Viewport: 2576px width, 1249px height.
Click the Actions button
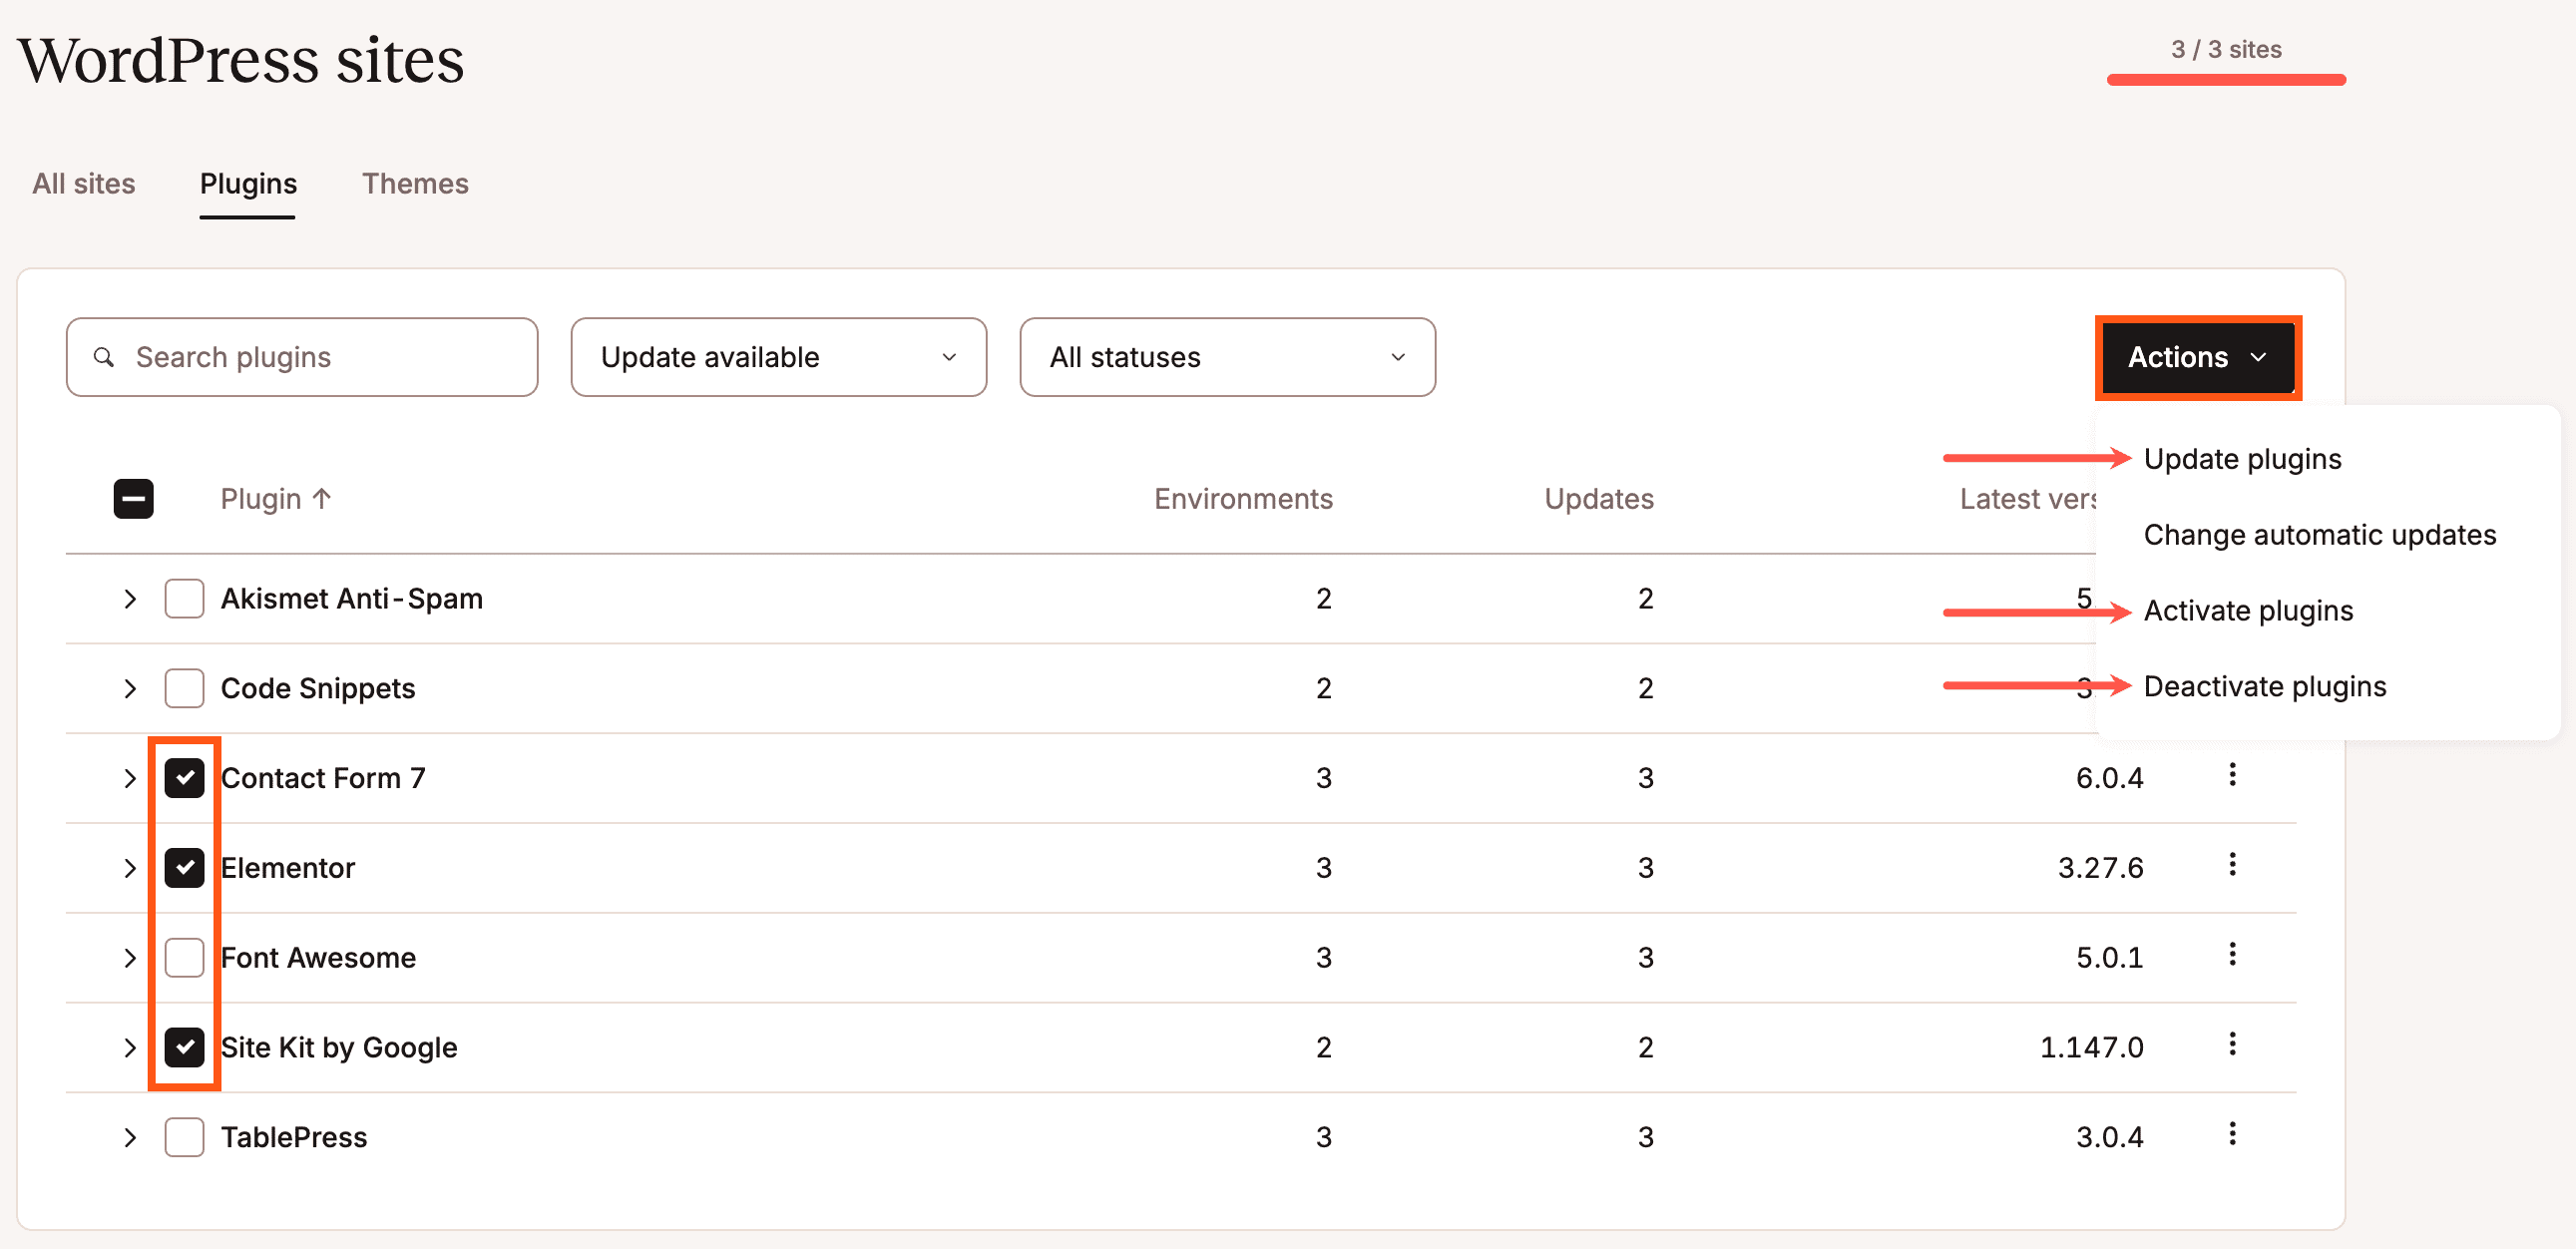point(2198,357)
